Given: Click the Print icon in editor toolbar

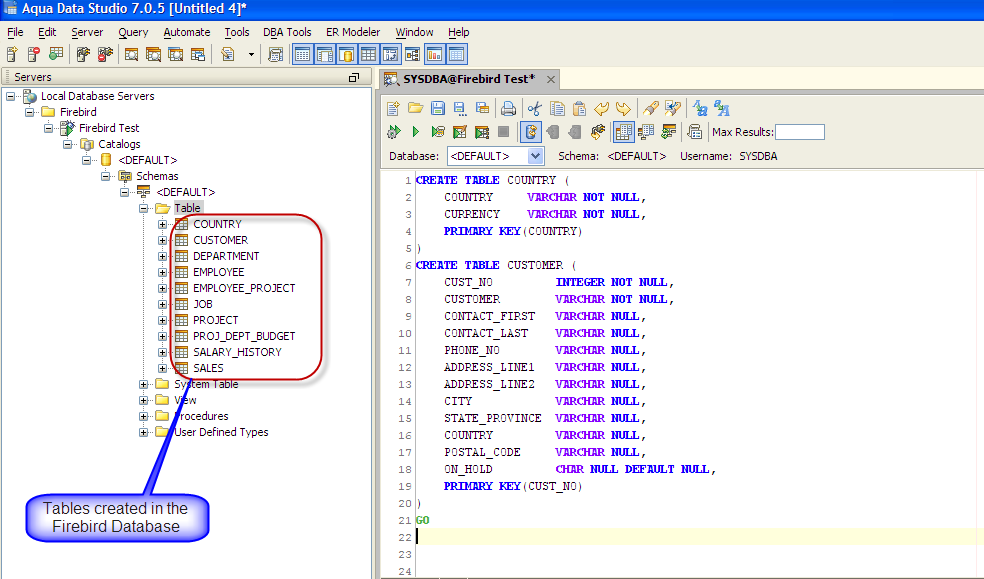Looking at the screenshot, I should pos(508,108).
